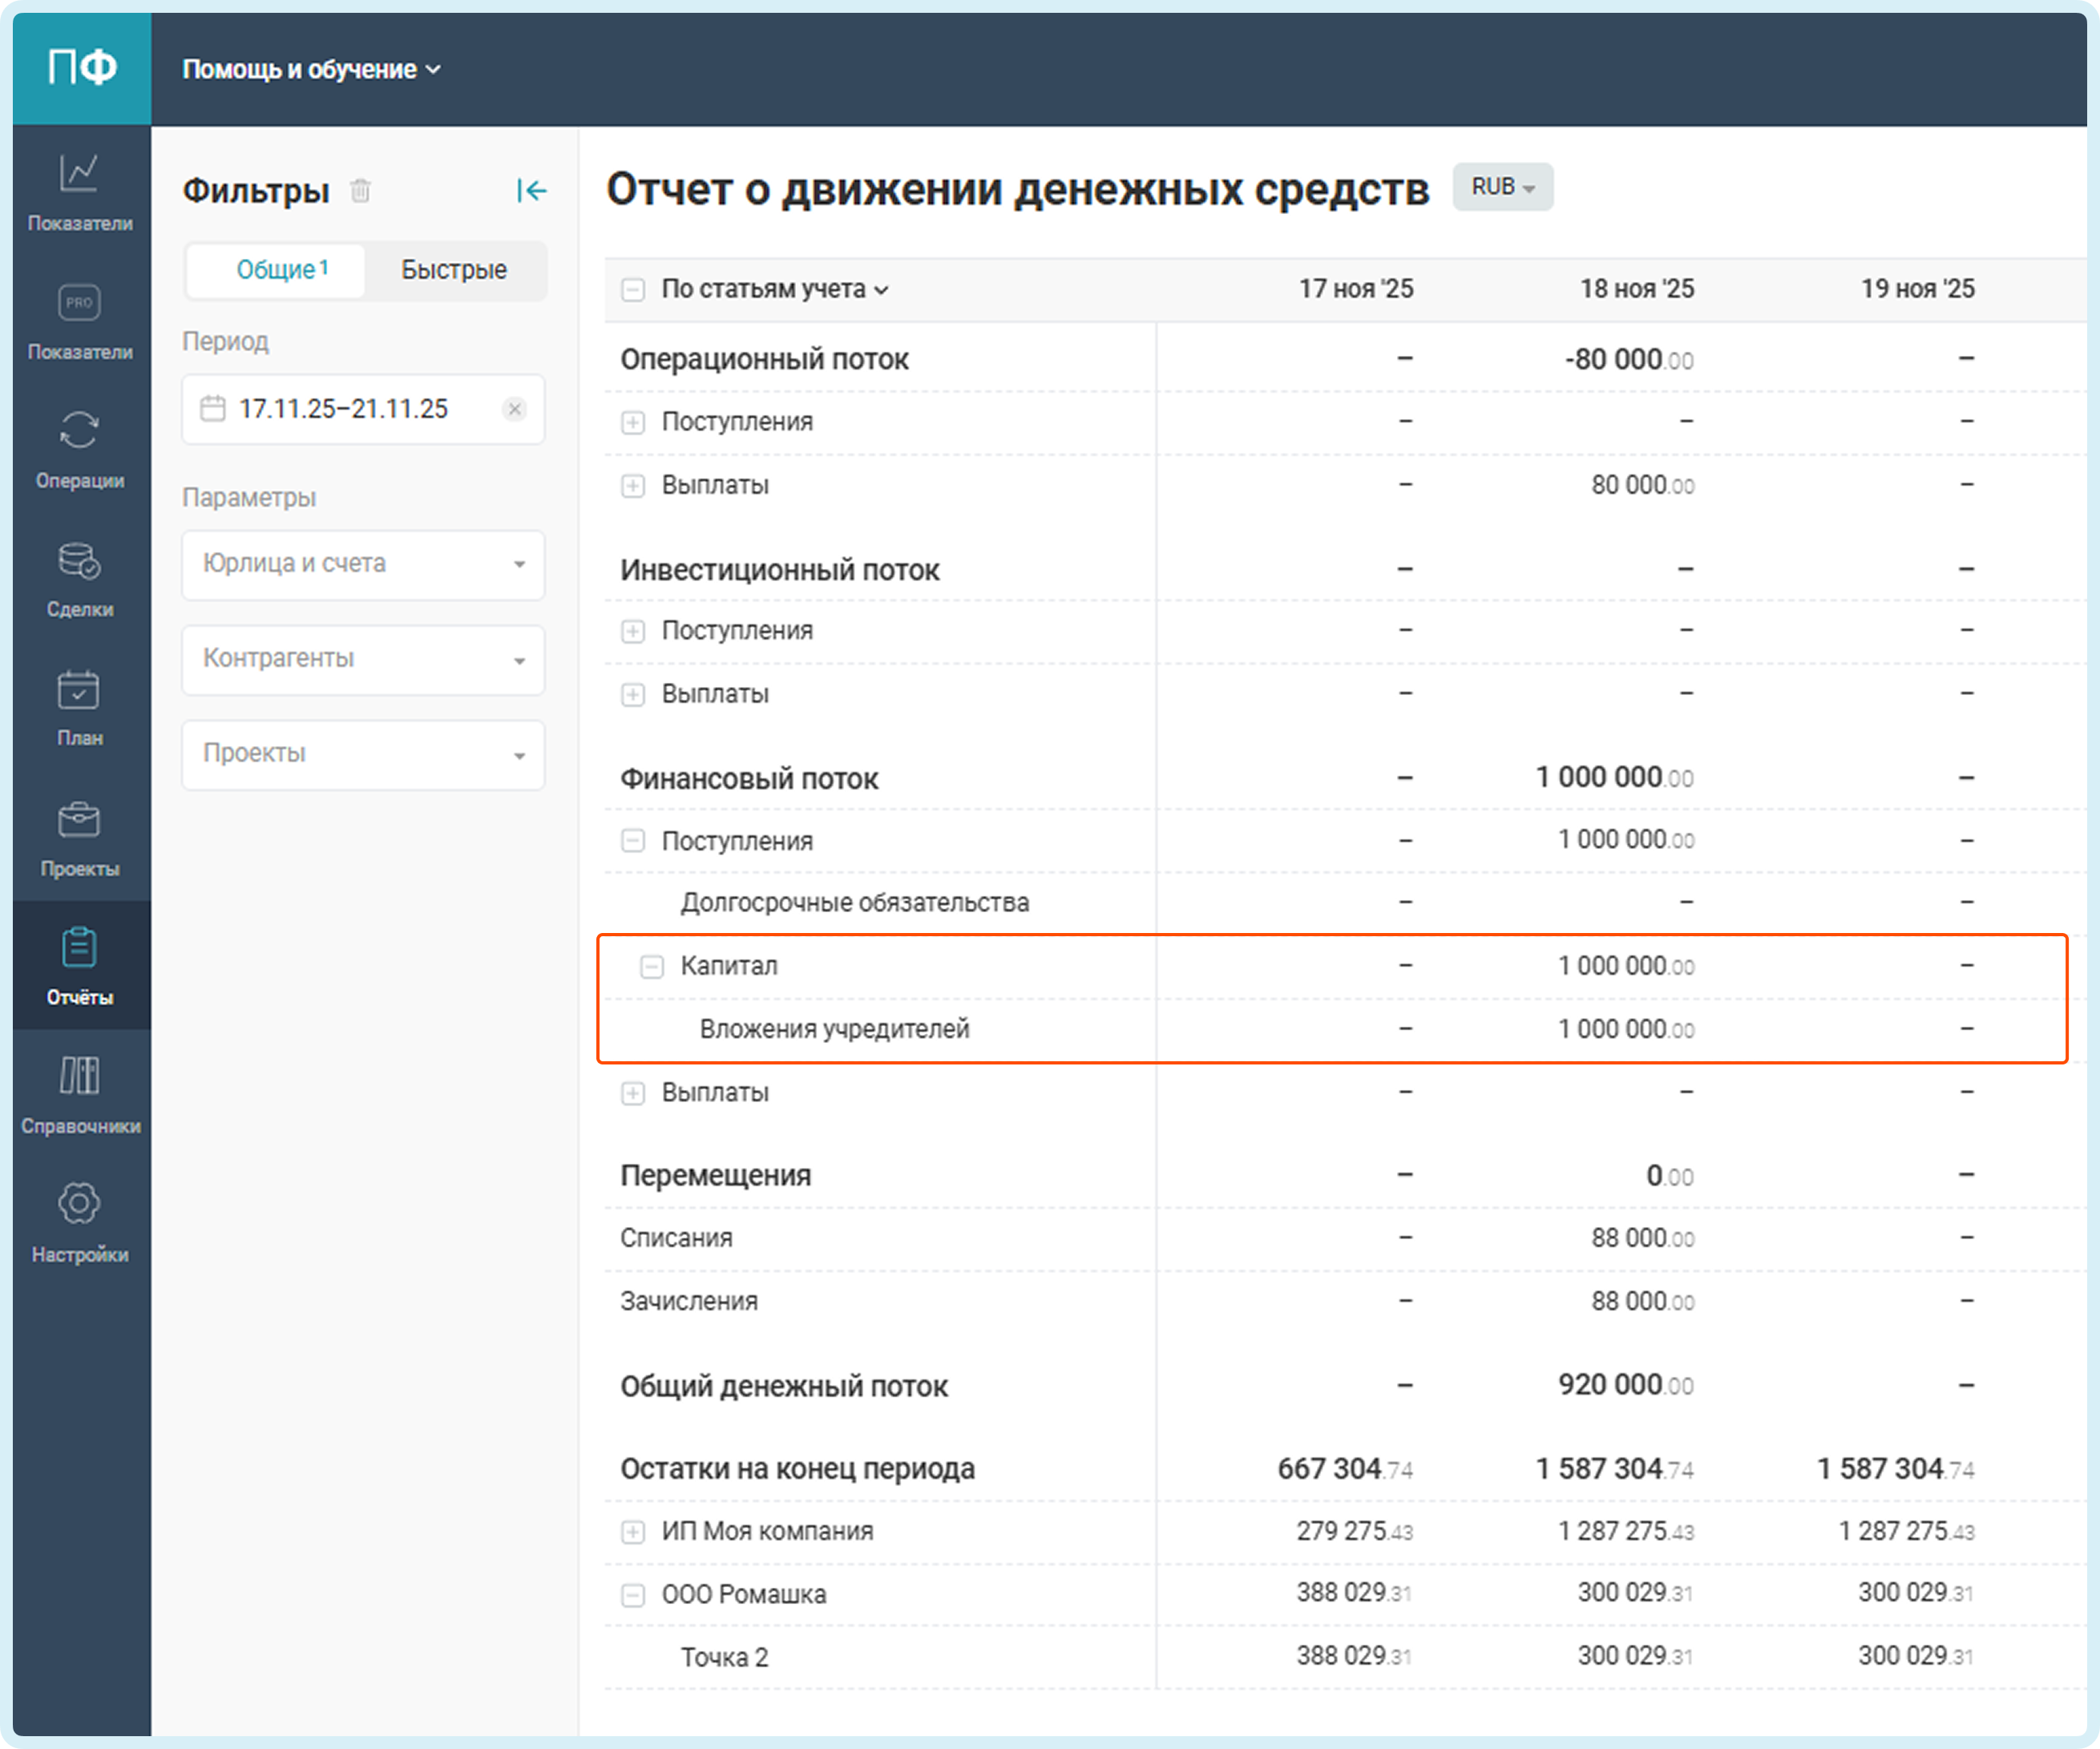Open the Юрлица и счета dropdown
This screenshot has height=1749, width=2100.
[363, 564]
